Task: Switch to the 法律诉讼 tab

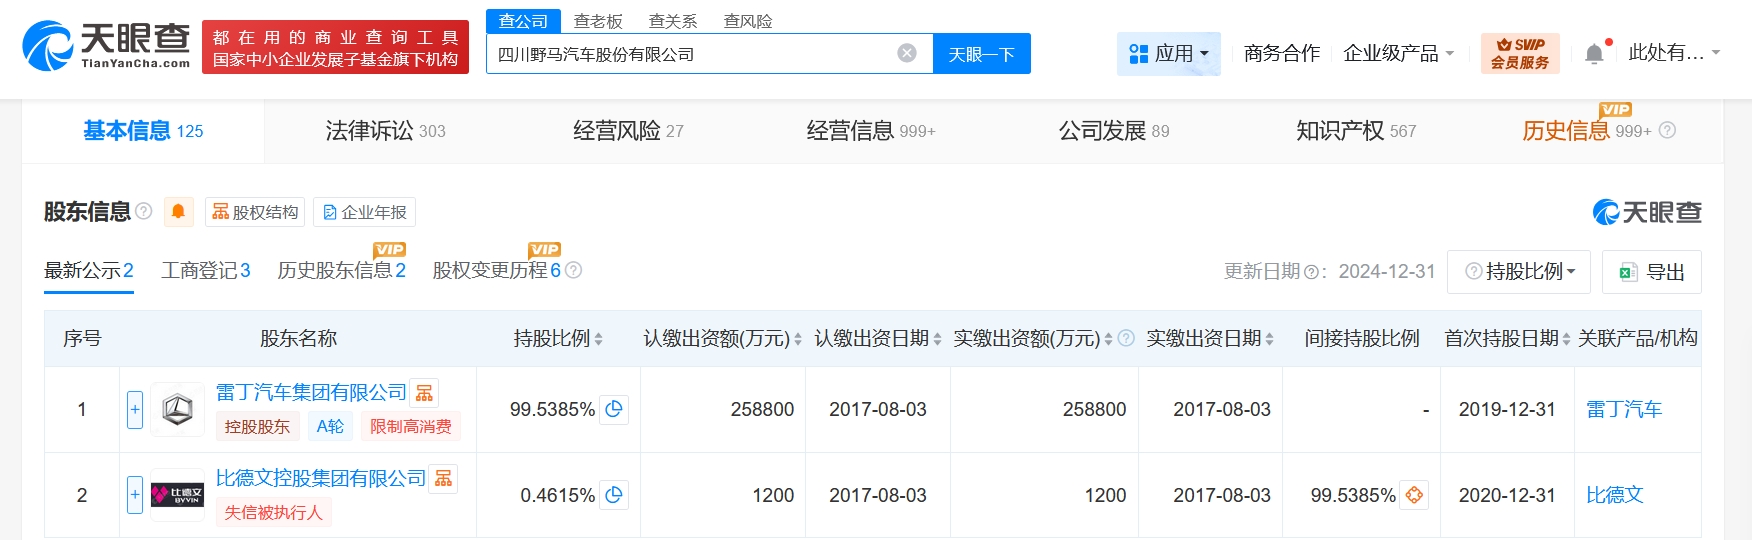Action: (x=385, y=131)
